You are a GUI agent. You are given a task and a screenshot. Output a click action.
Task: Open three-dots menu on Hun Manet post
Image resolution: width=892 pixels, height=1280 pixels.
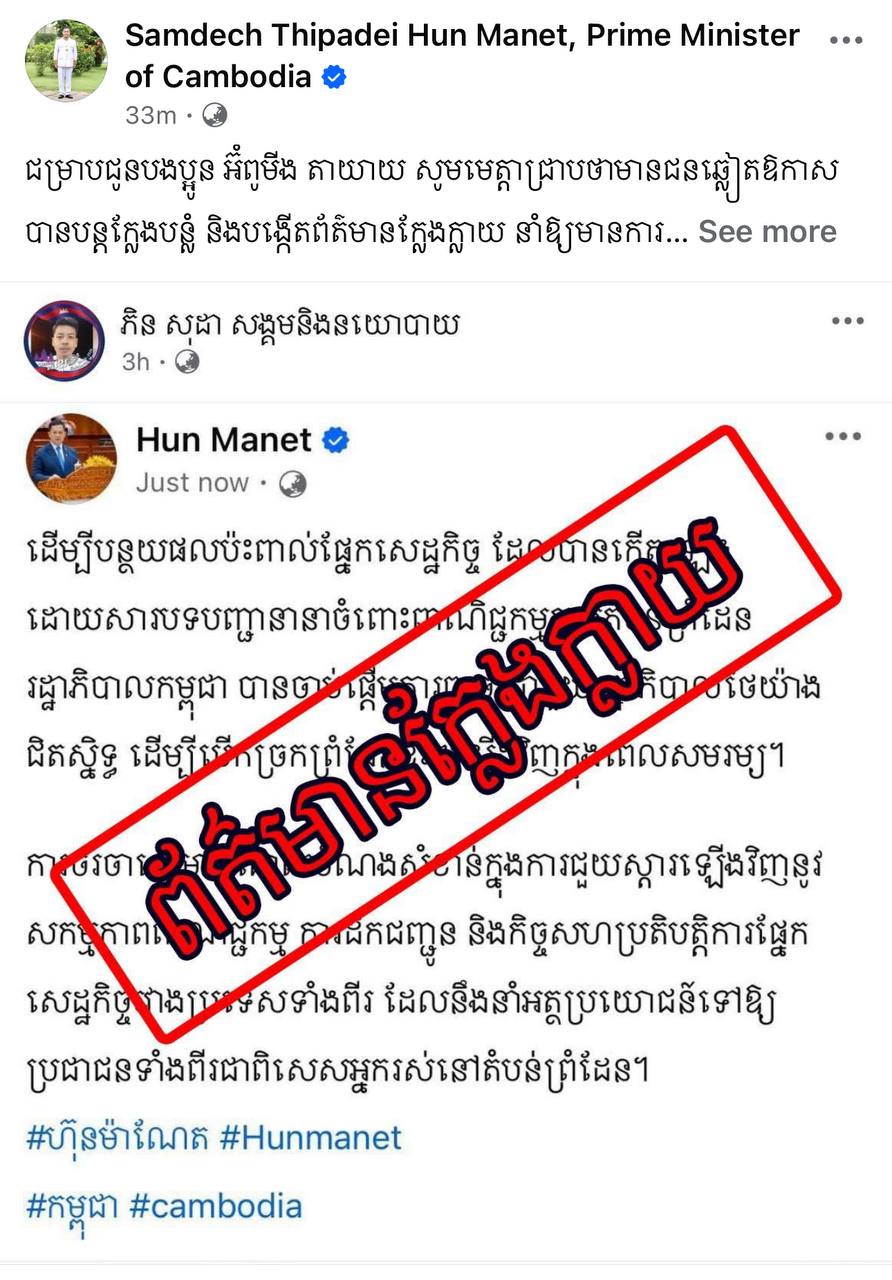point(843,436)
